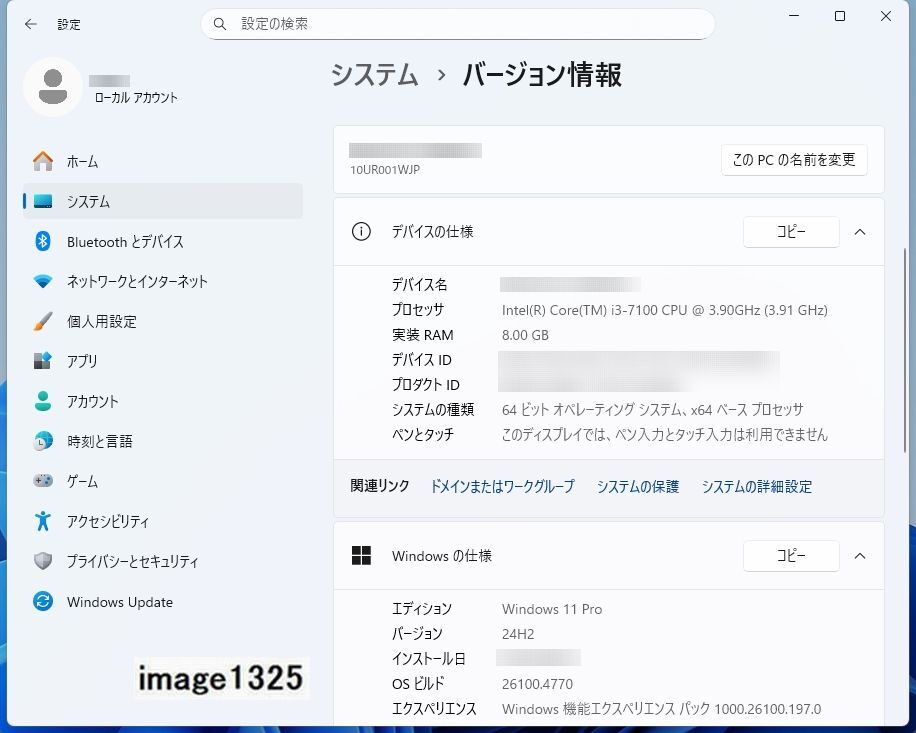Collapse the Windows の仕様 section

pyautogui.click(x=859, y=555)
